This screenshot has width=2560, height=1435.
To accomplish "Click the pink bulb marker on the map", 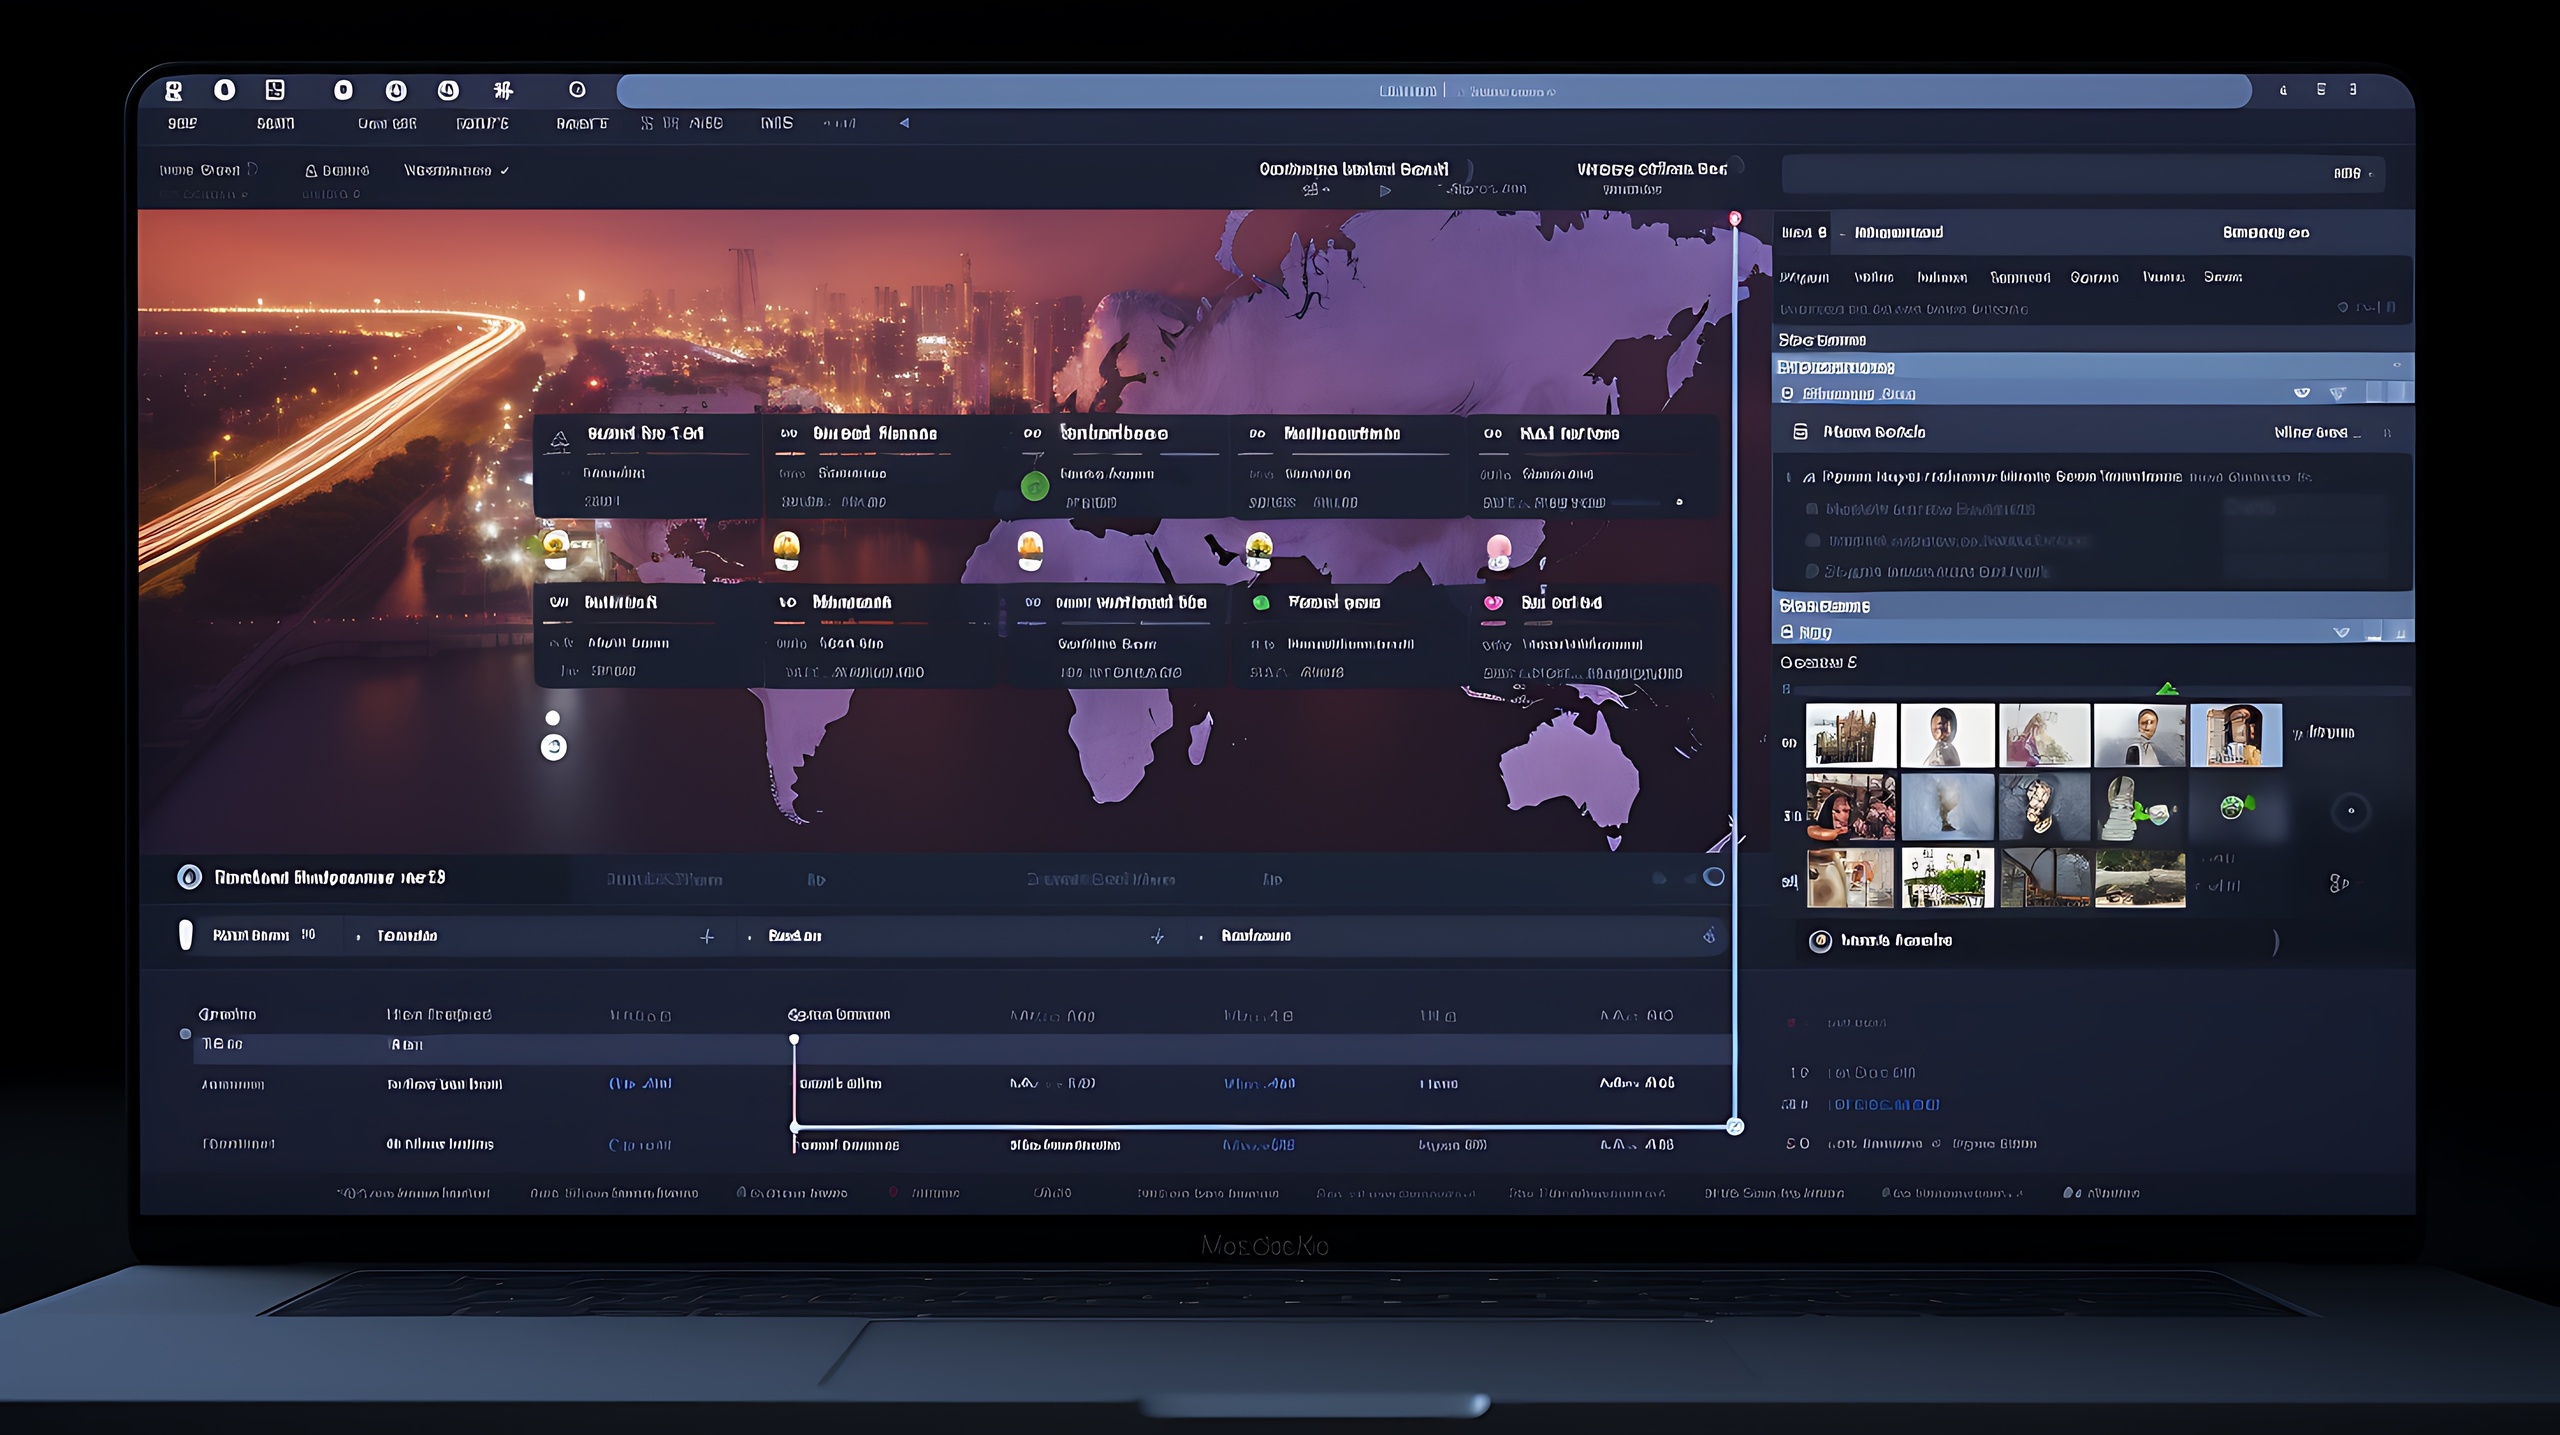I will pos(1498,551).
